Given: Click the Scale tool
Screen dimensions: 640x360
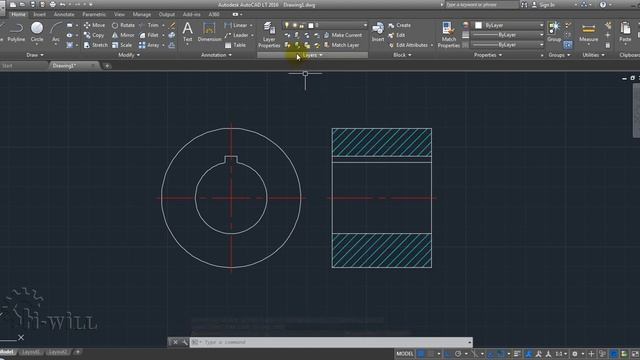Looking at the screenshot, I should (x=122, y=45).
